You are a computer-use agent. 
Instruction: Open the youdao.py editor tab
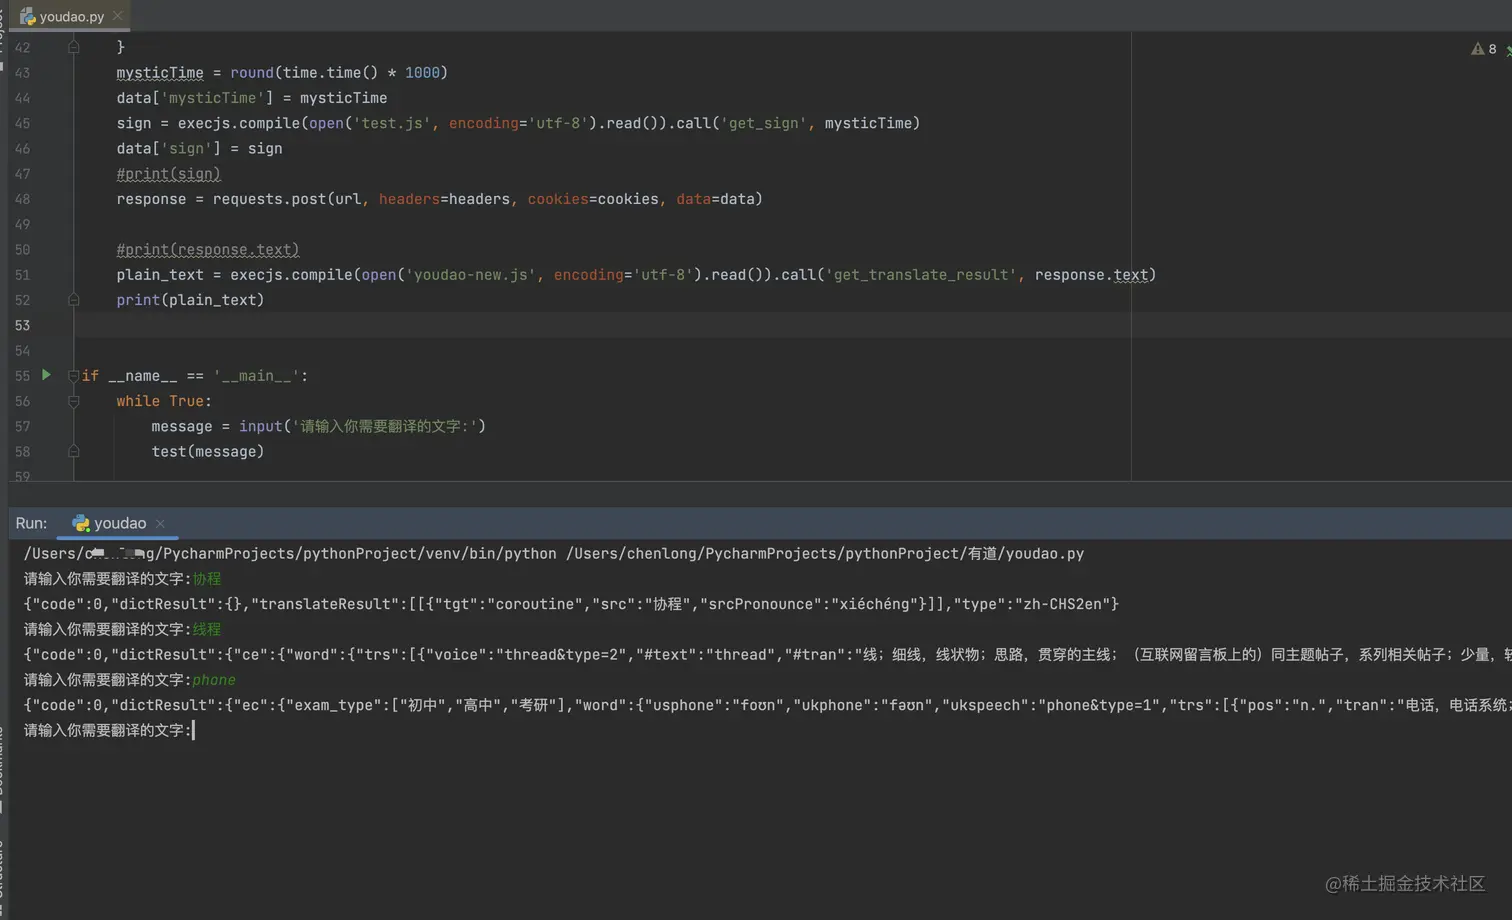(x=71, y=16)
